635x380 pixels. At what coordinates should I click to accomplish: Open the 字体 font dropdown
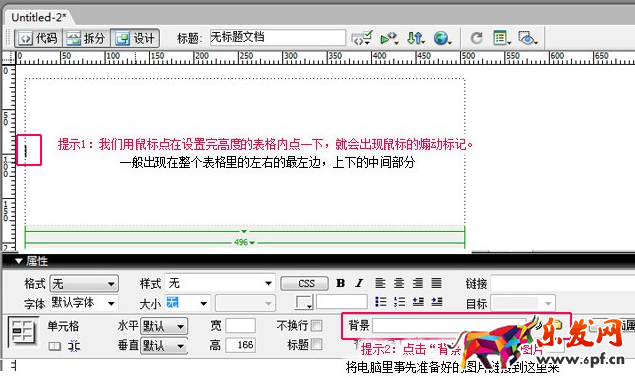pyautogui.click(x=84, y=303)
